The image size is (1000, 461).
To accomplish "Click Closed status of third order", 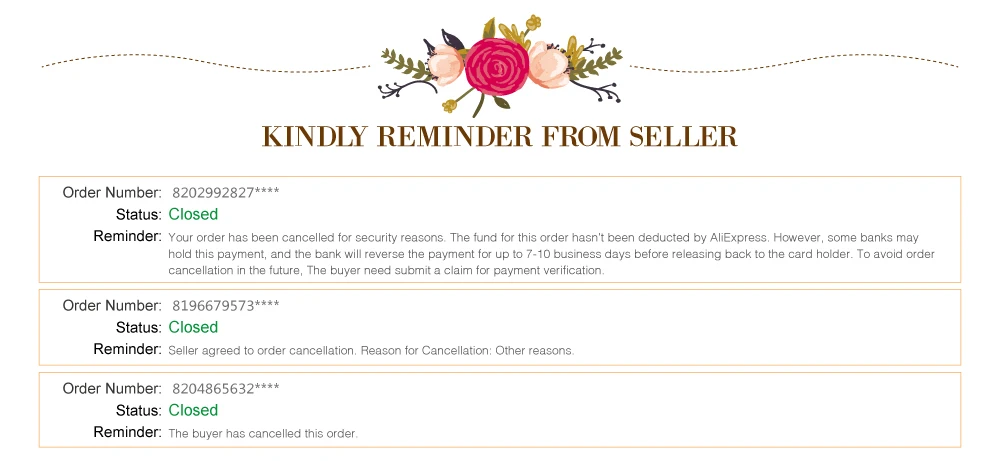I will (193, 410).
